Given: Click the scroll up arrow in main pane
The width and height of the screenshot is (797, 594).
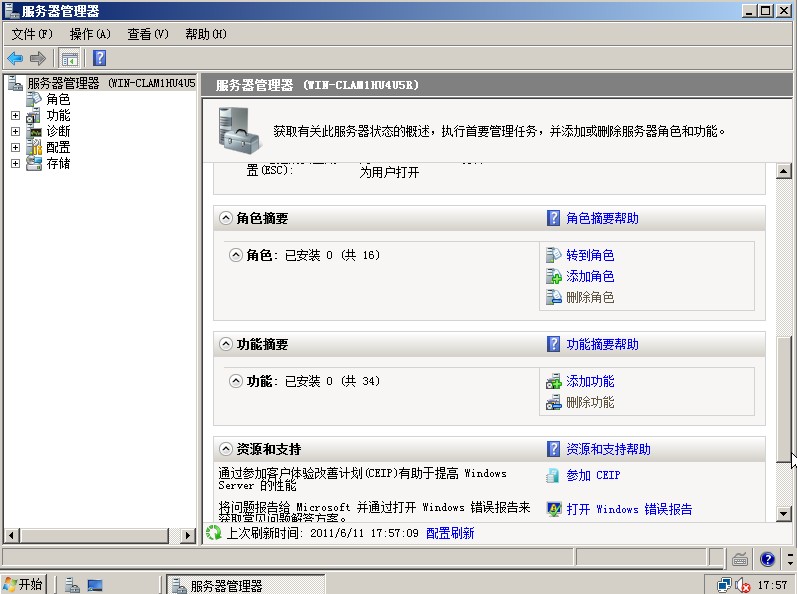Looking at the screenshot, I should [x=784, y=172].
